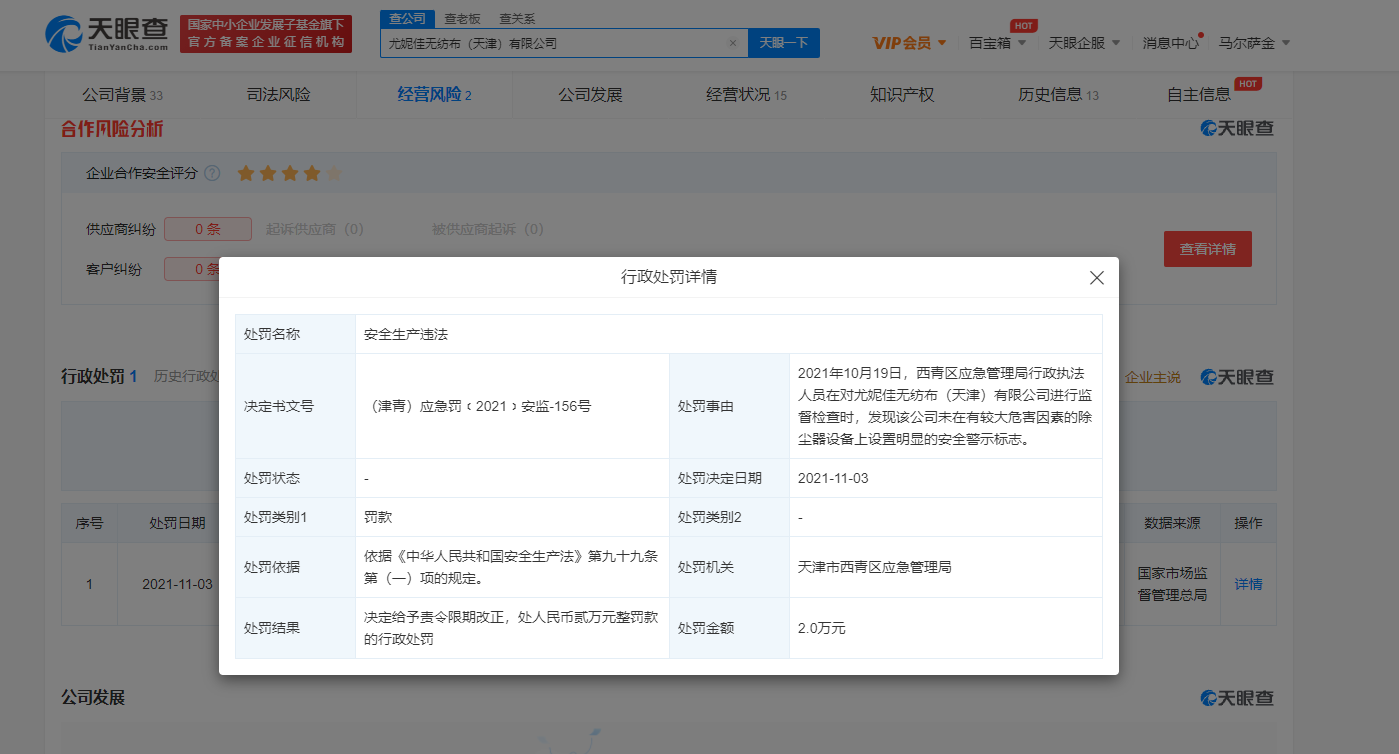Click the 处罚事由 reason paragraph
This screenshot has width=1399, height=754.
click(x=945, y=406)
